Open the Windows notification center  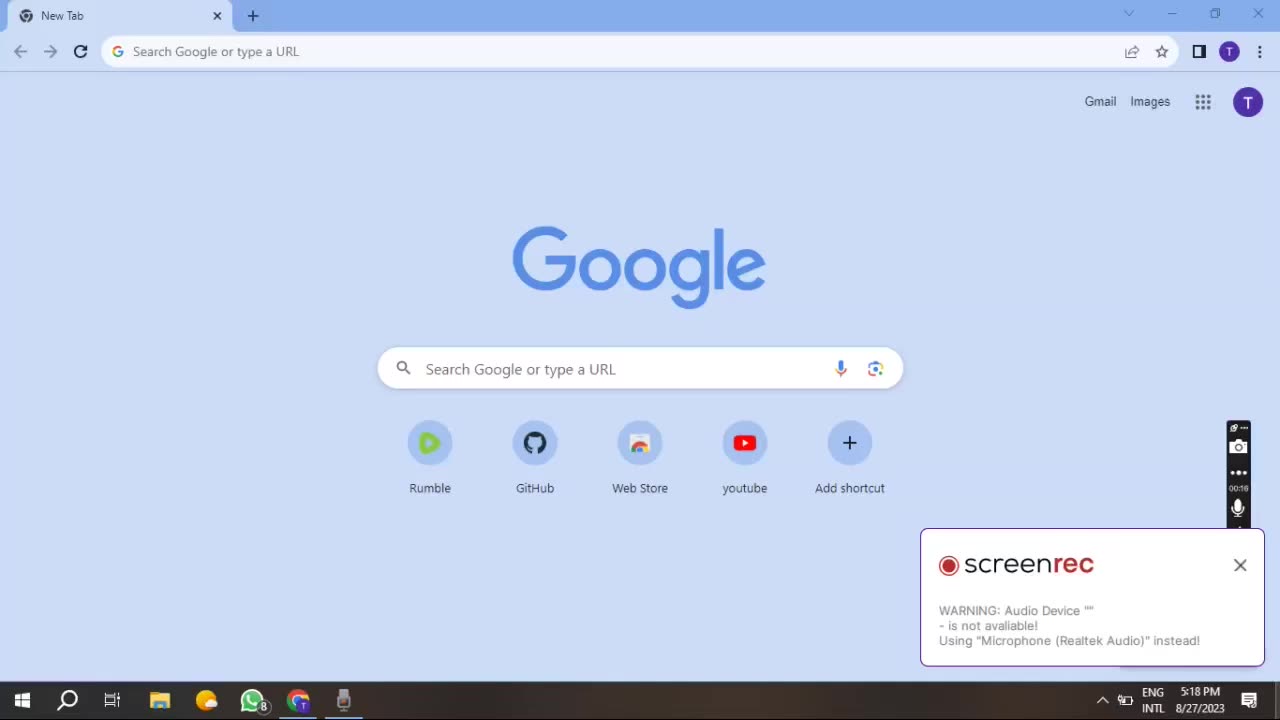(1249, 701)
